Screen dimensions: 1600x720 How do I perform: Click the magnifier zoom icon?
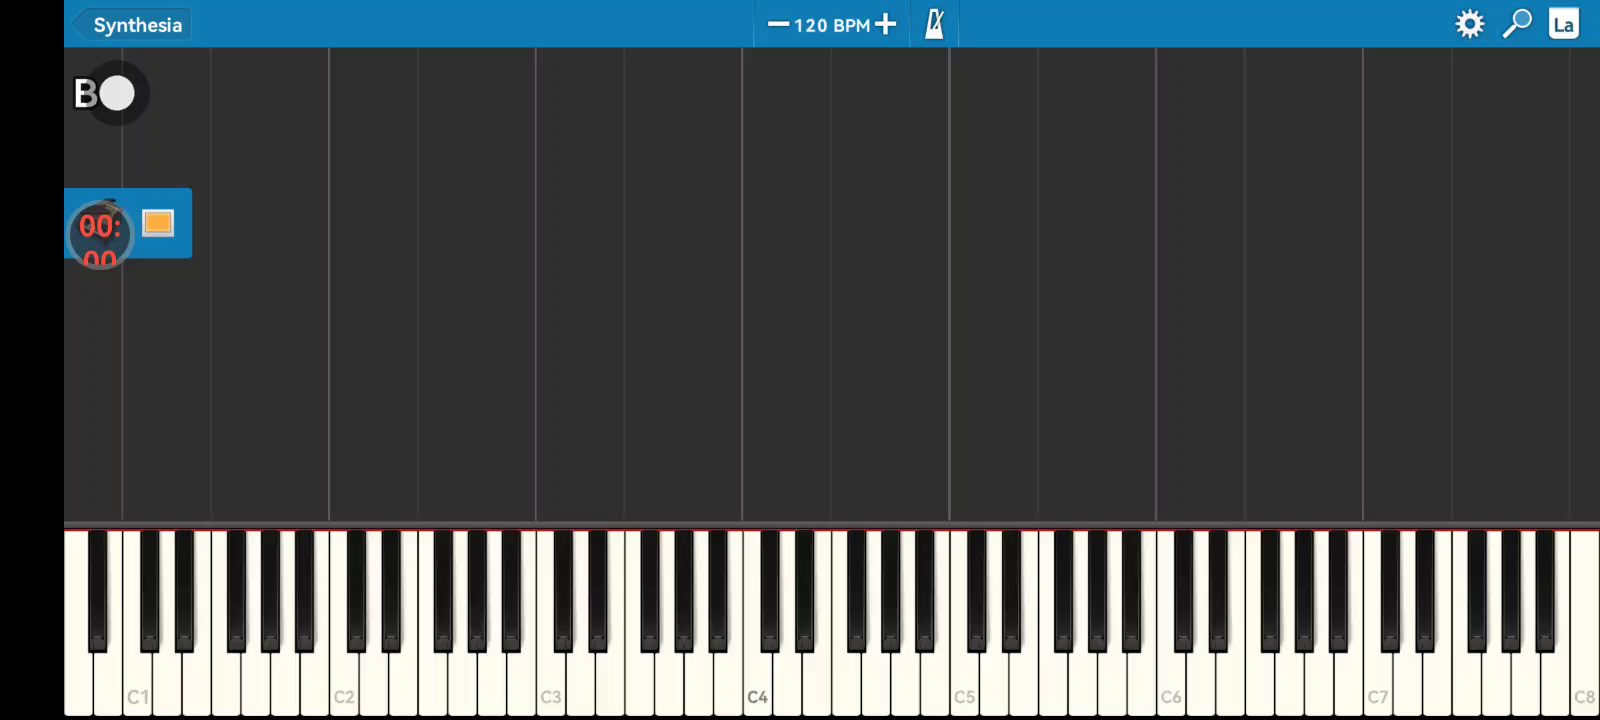point(1517,24)
